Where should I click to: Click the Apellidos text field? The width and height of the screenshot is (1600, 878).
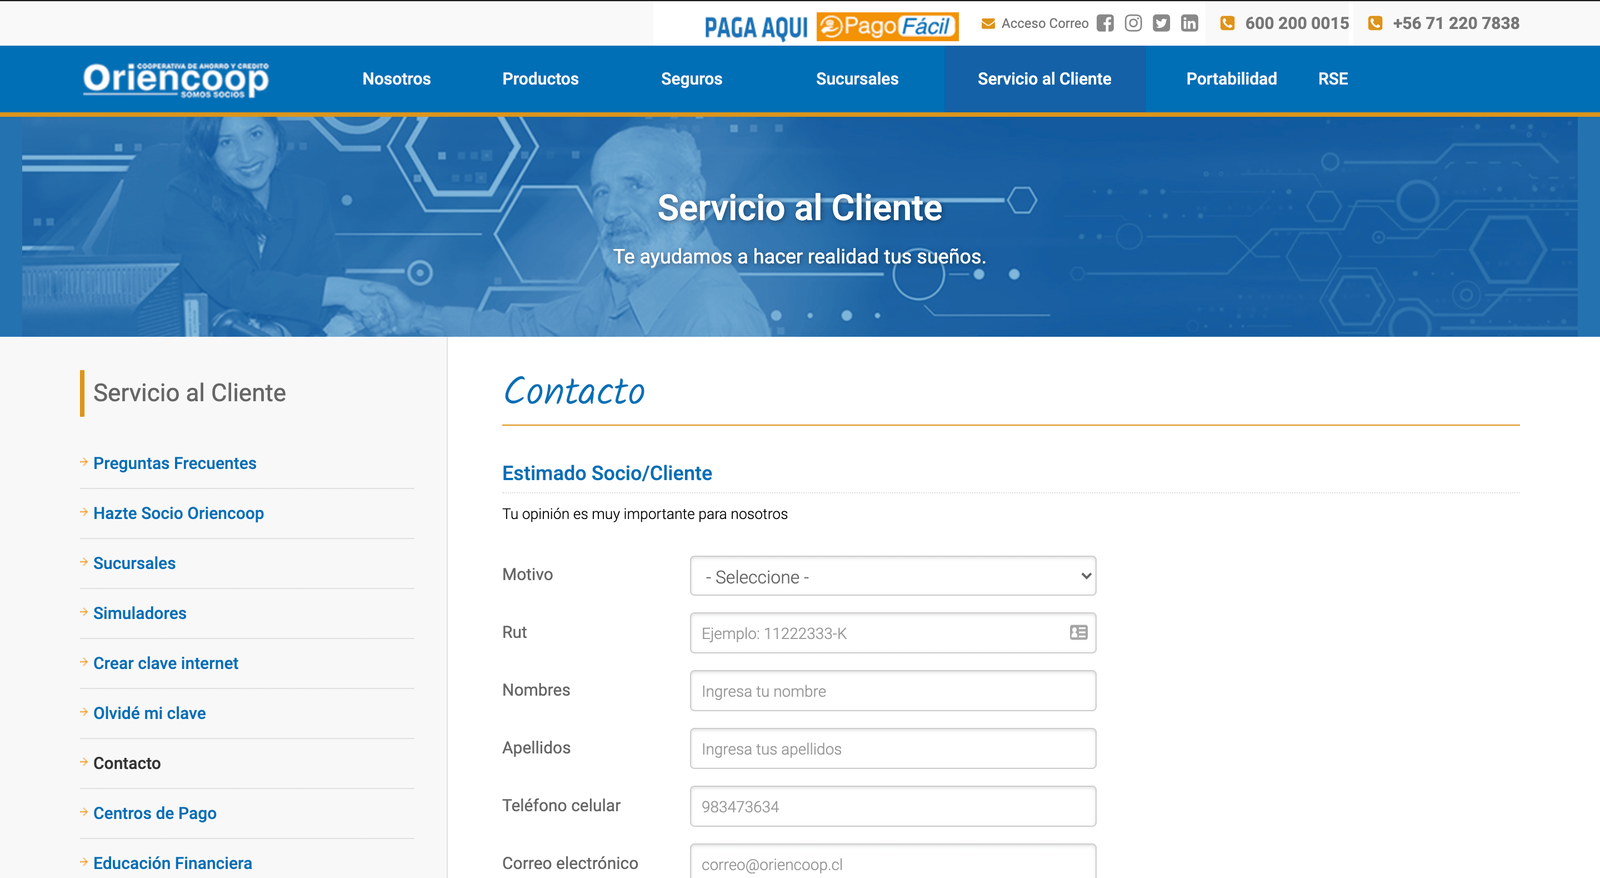coord(893,749)
